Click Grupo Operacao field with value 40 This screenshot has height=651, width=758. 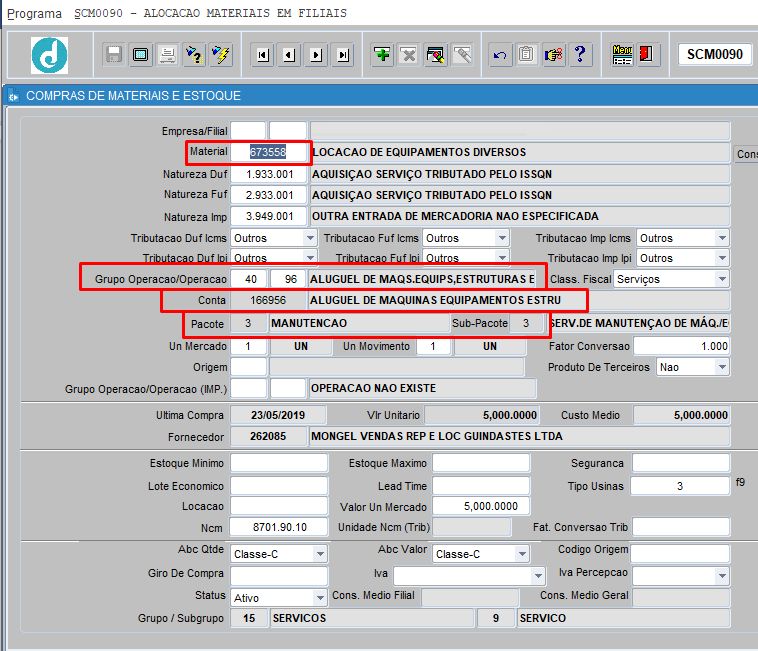pos(249,279)
